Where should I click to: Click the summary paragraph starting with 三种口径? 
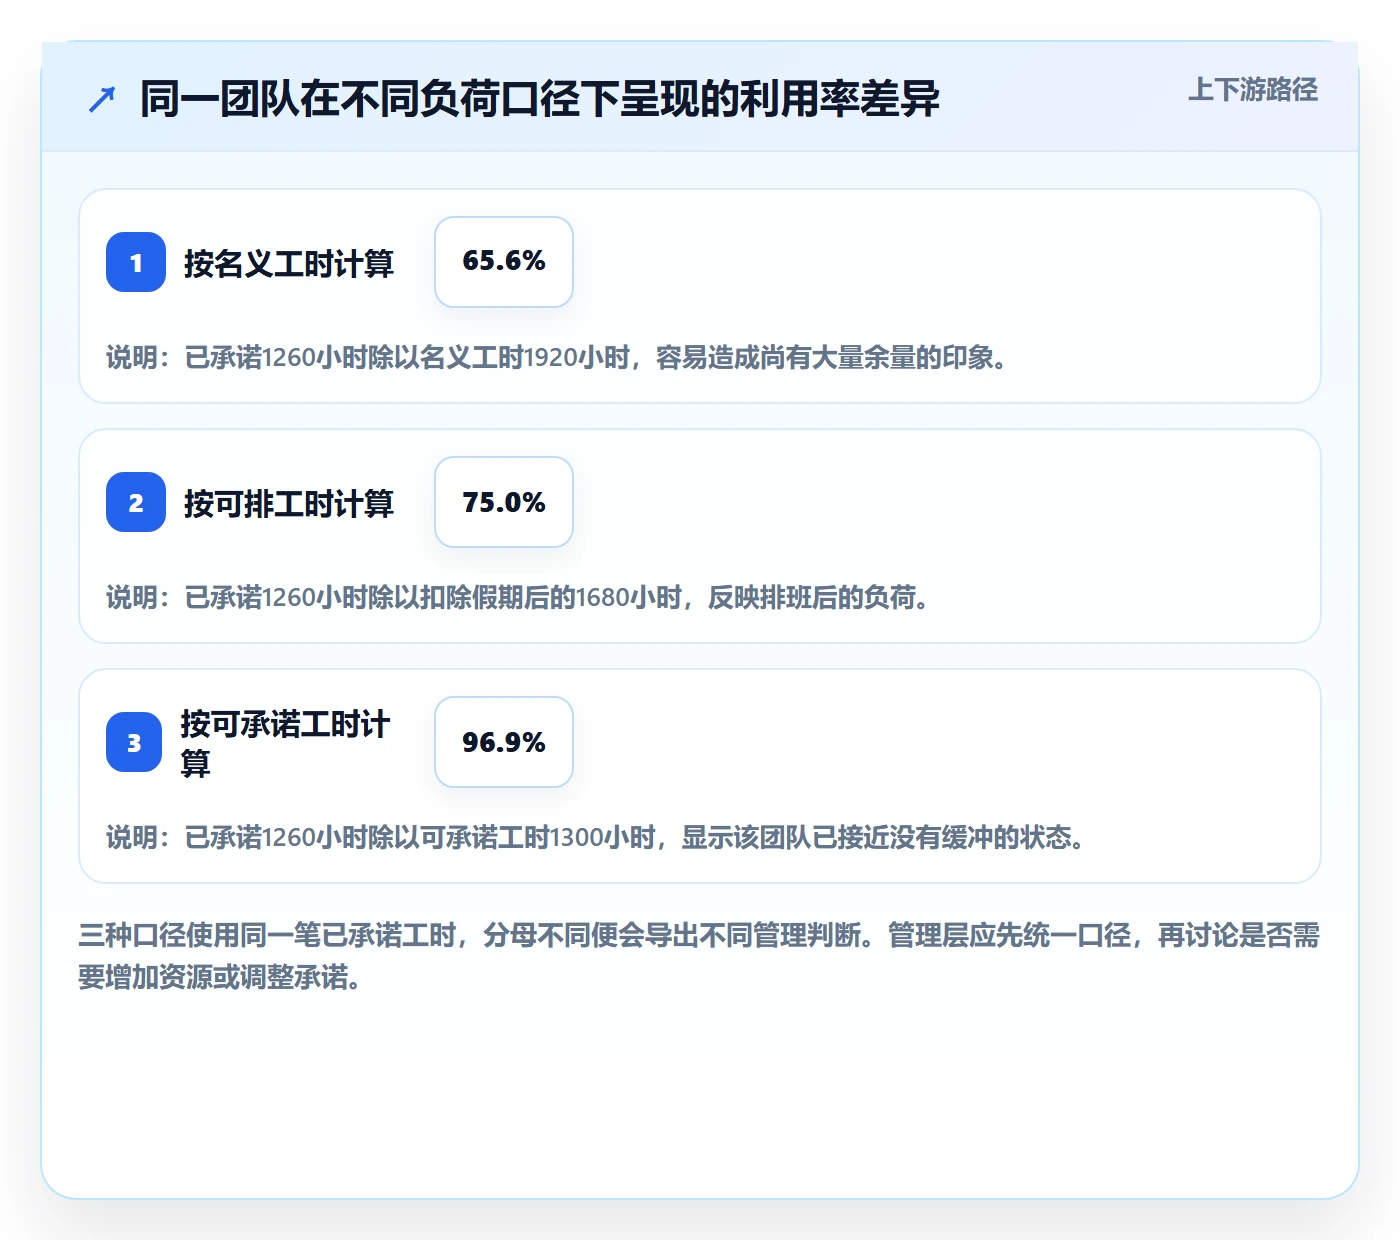click(699, 956)
